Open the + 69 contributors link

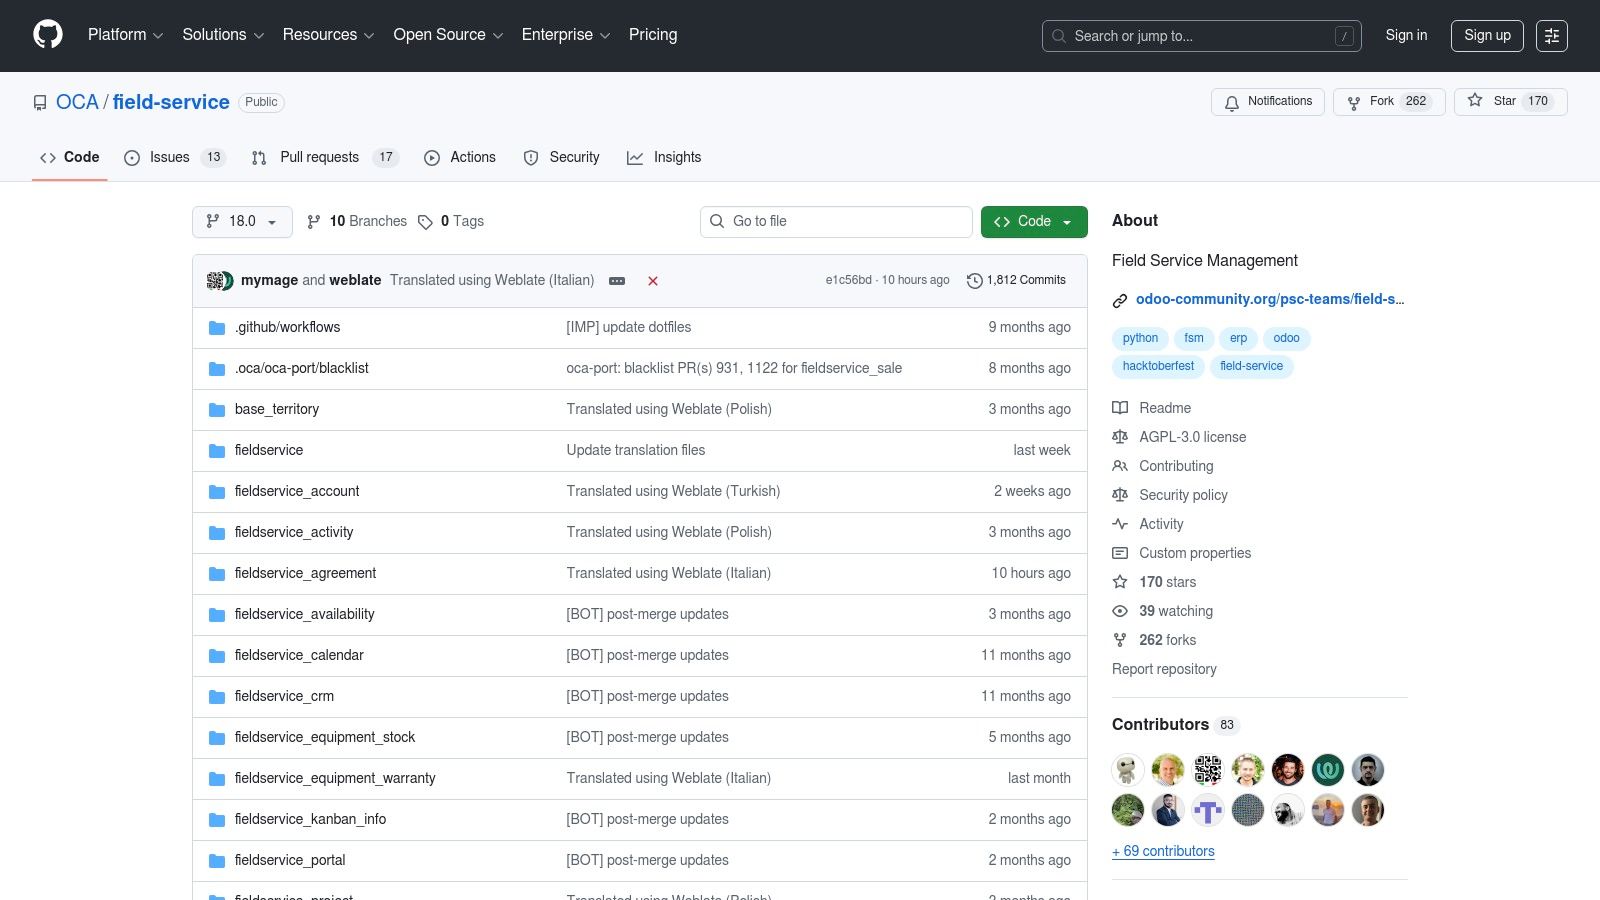[1163, 851]
